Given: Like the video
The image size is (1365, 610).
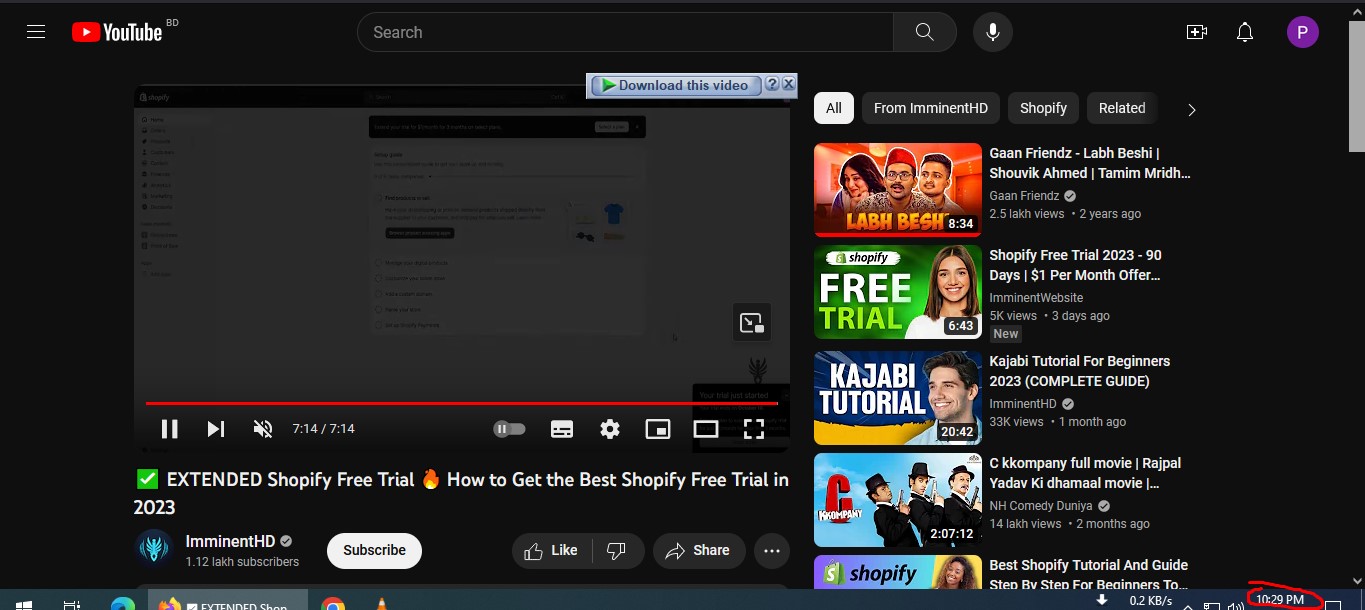Looking at the screenshot, I should coord(551,550).
